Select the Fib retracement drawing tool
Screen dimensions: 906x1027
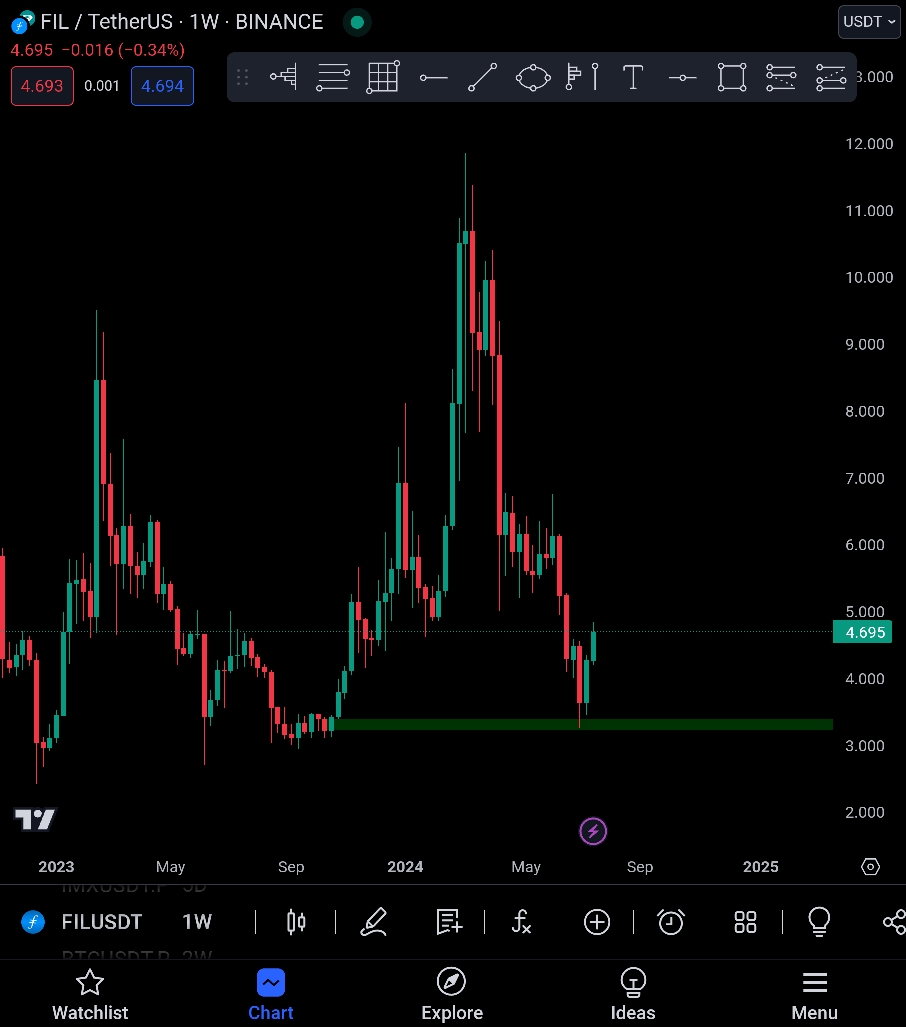[x=283, y=77]
